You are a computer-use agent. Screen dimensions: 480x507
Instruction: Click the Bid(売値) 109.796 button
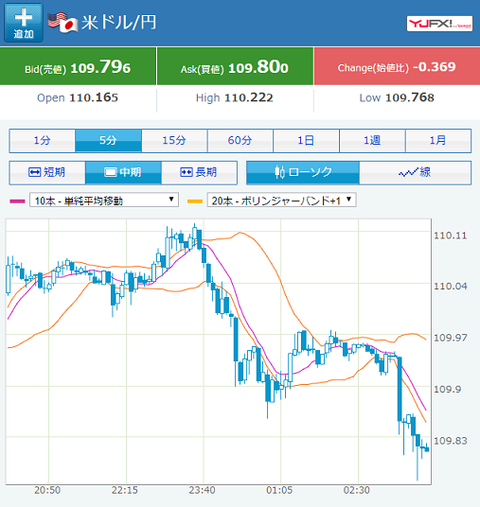pyautogui.click(x=78, y=66)
